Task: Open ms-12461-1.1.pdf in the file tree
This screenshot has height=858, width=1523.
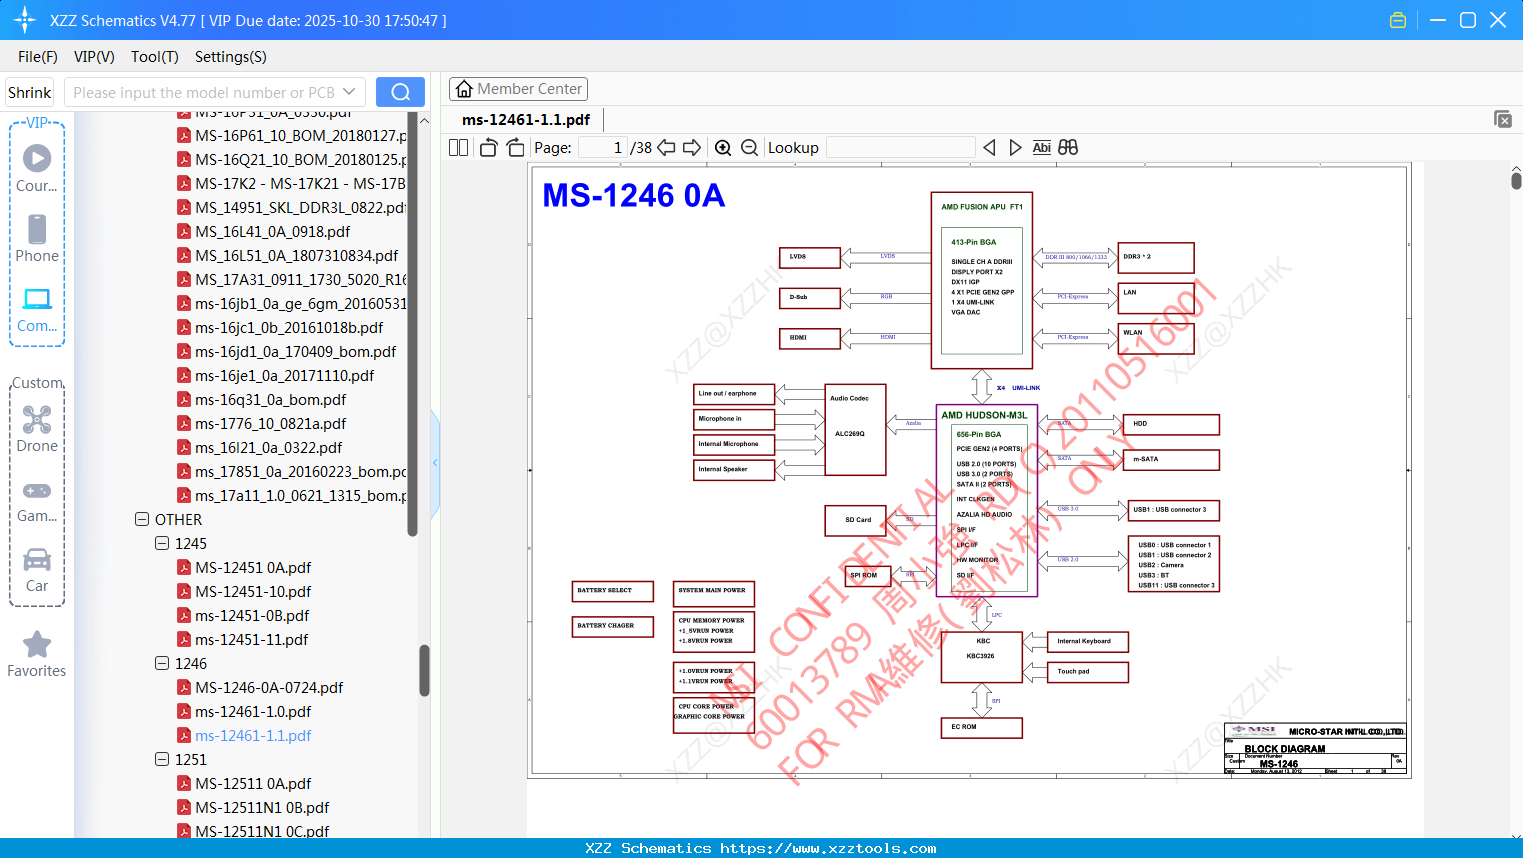Action: click(x=253, y=735)
